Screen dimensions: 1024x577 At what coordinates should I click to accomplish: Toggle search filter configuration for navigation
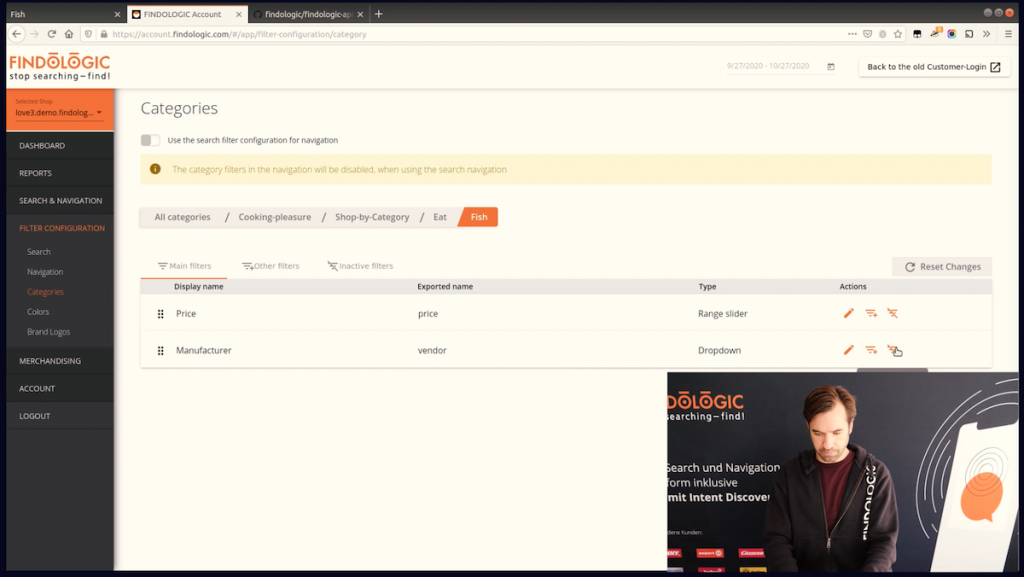(150, 140)
